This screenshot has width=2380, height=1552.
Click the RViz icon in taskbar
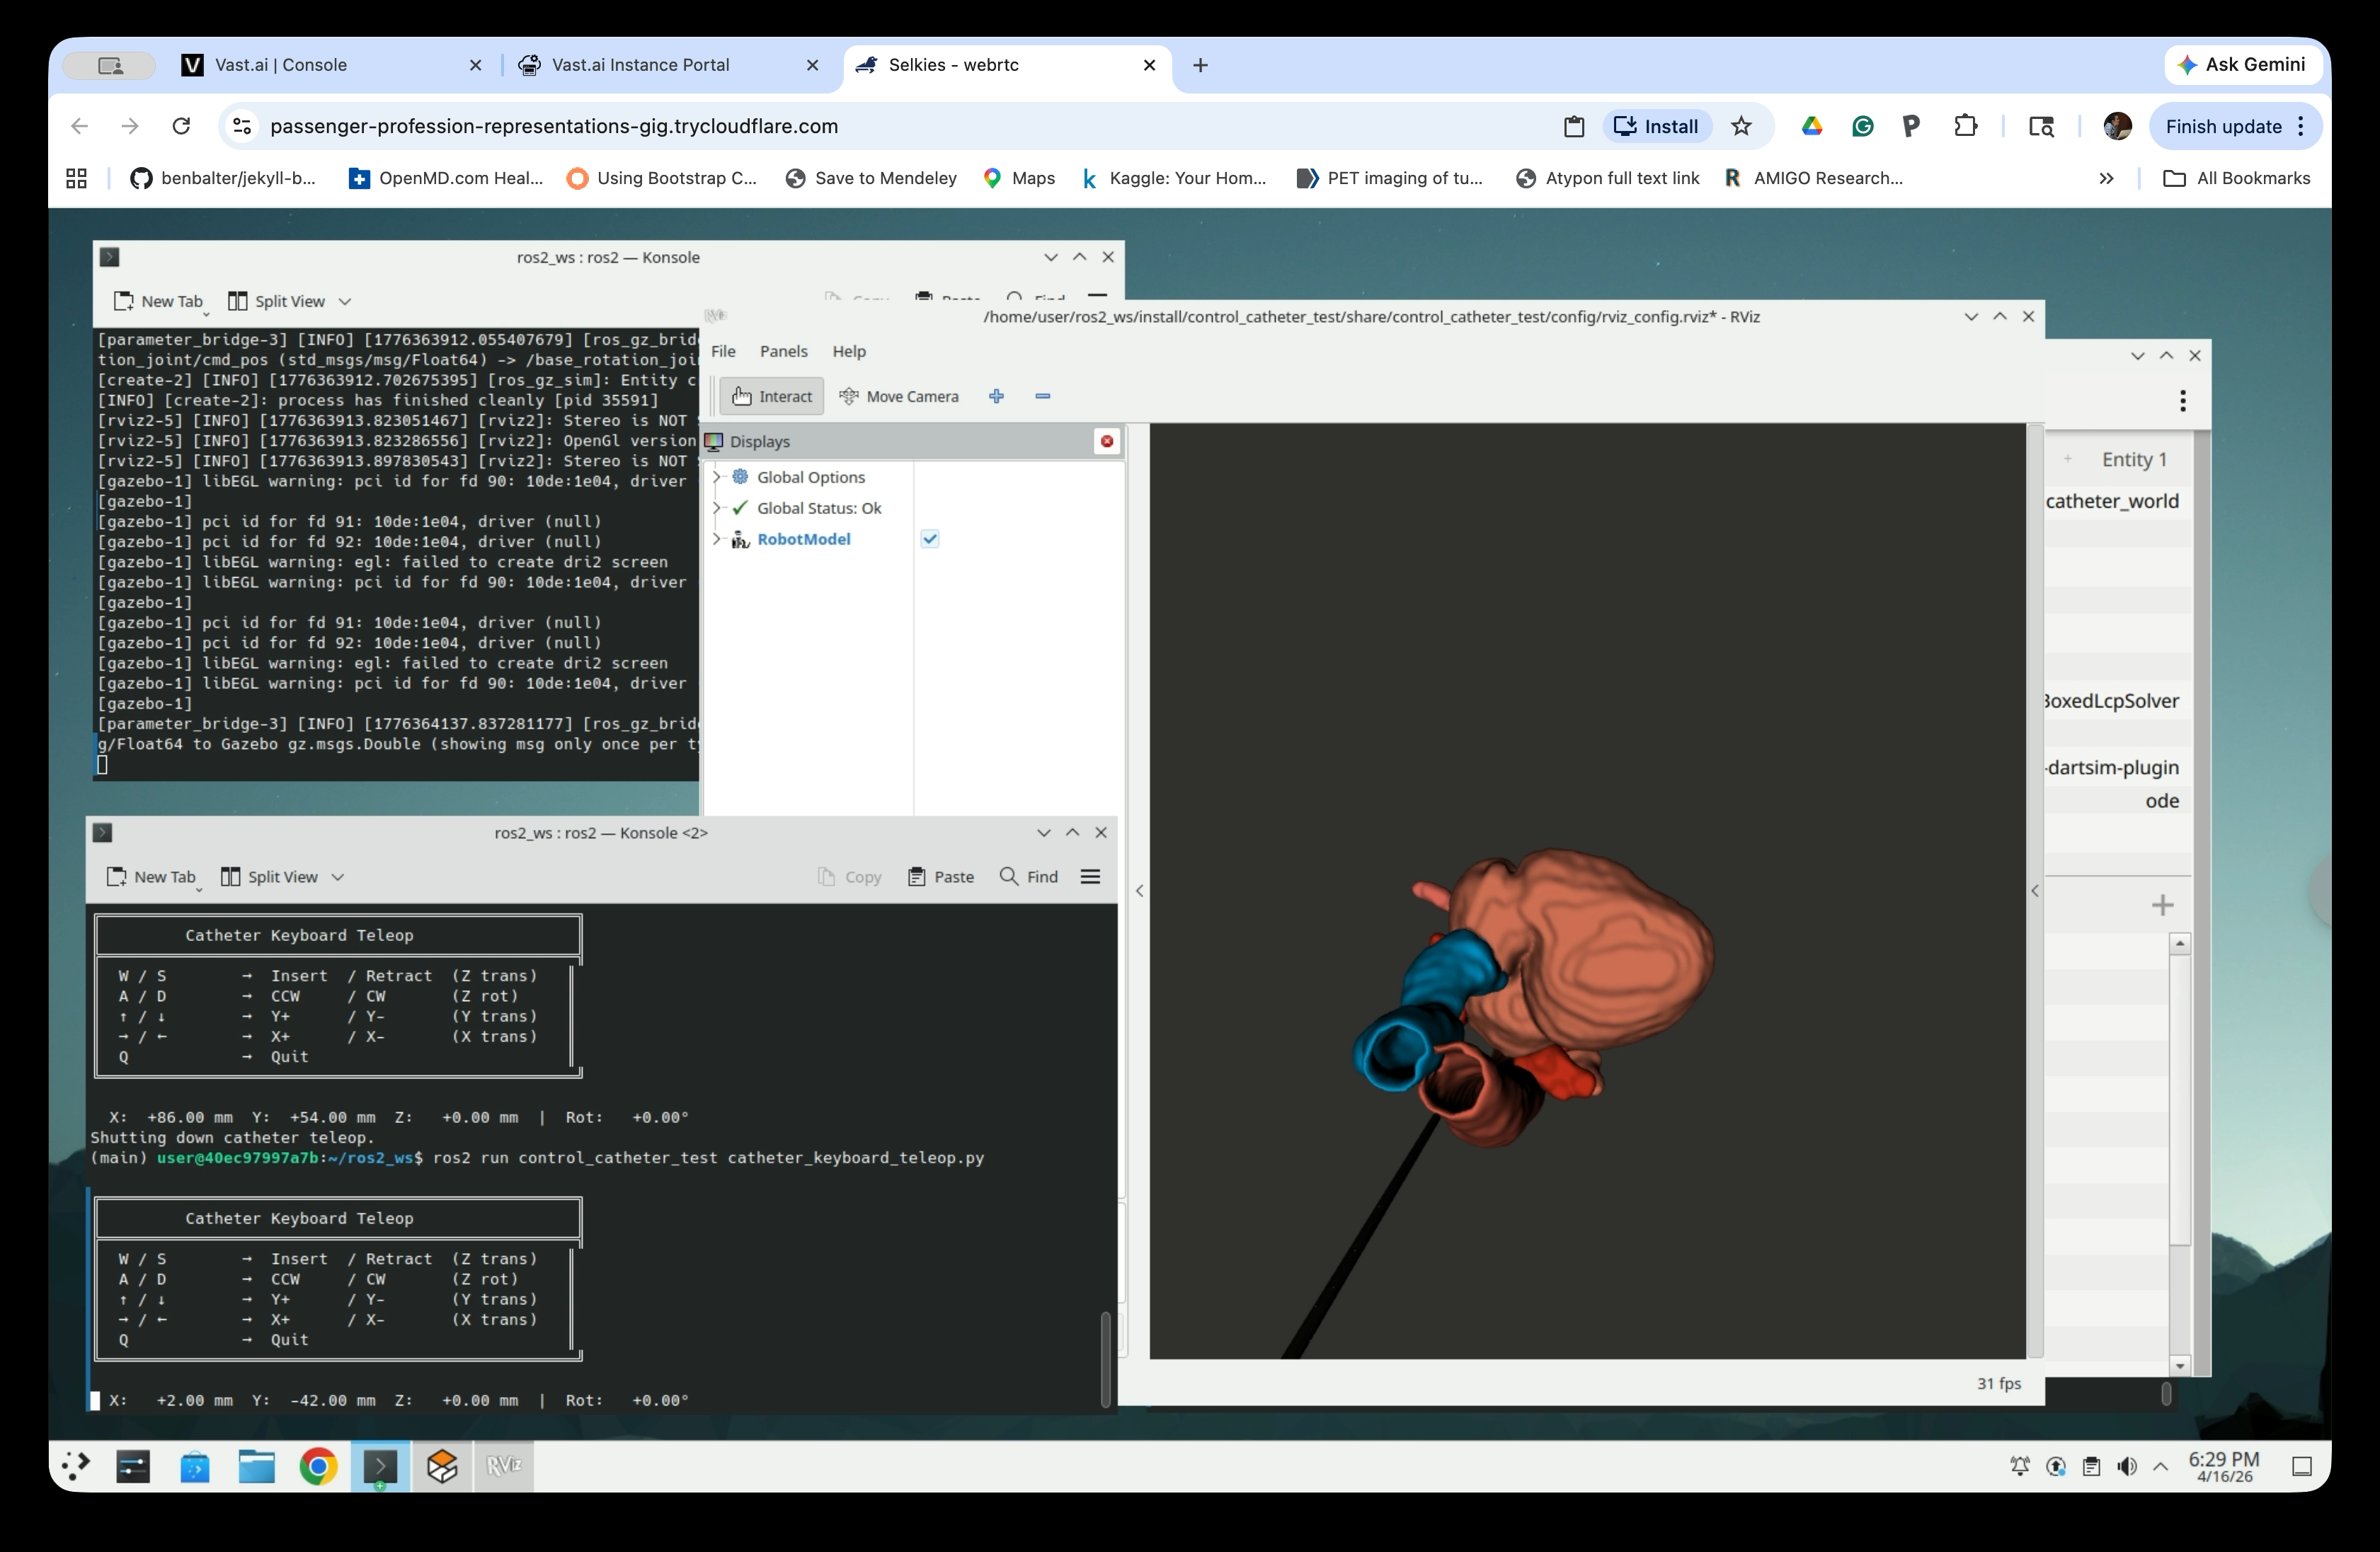[503, 1466]
